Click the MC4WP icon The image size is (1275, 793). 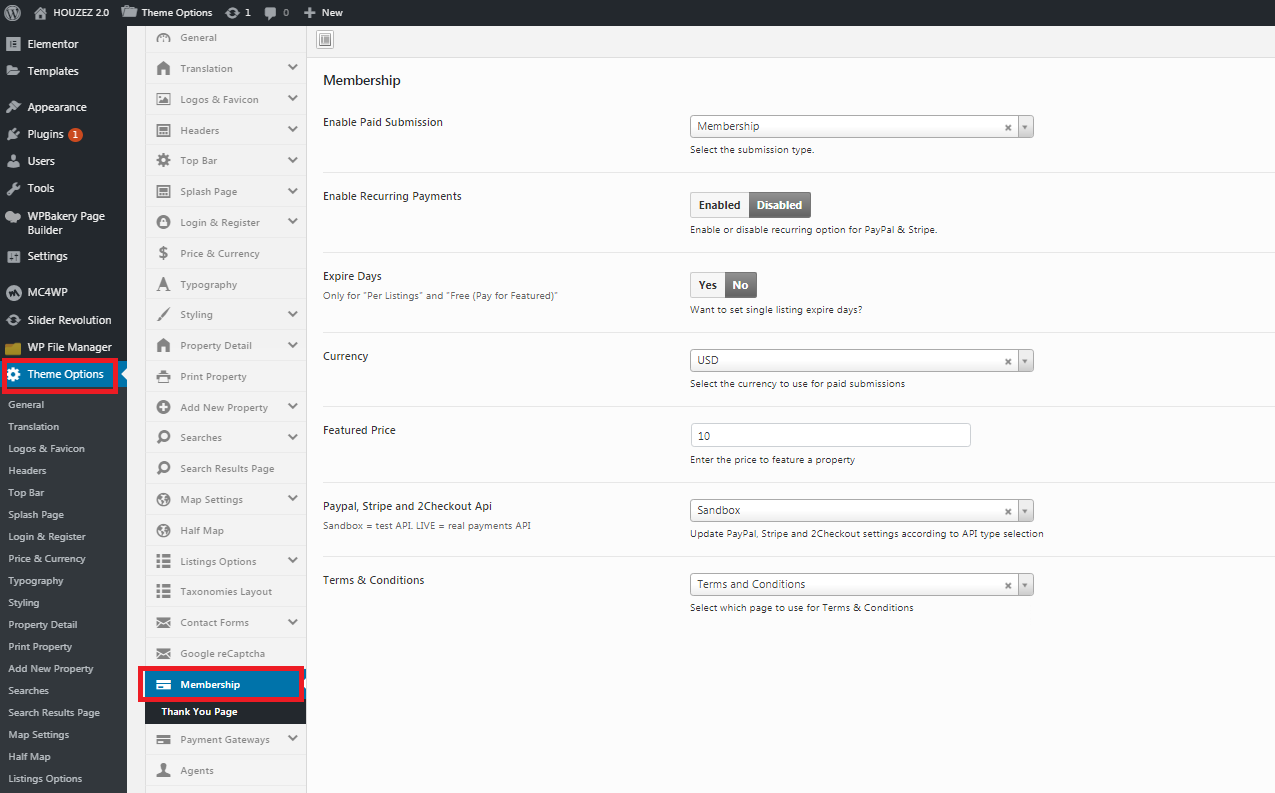point(13,292)
